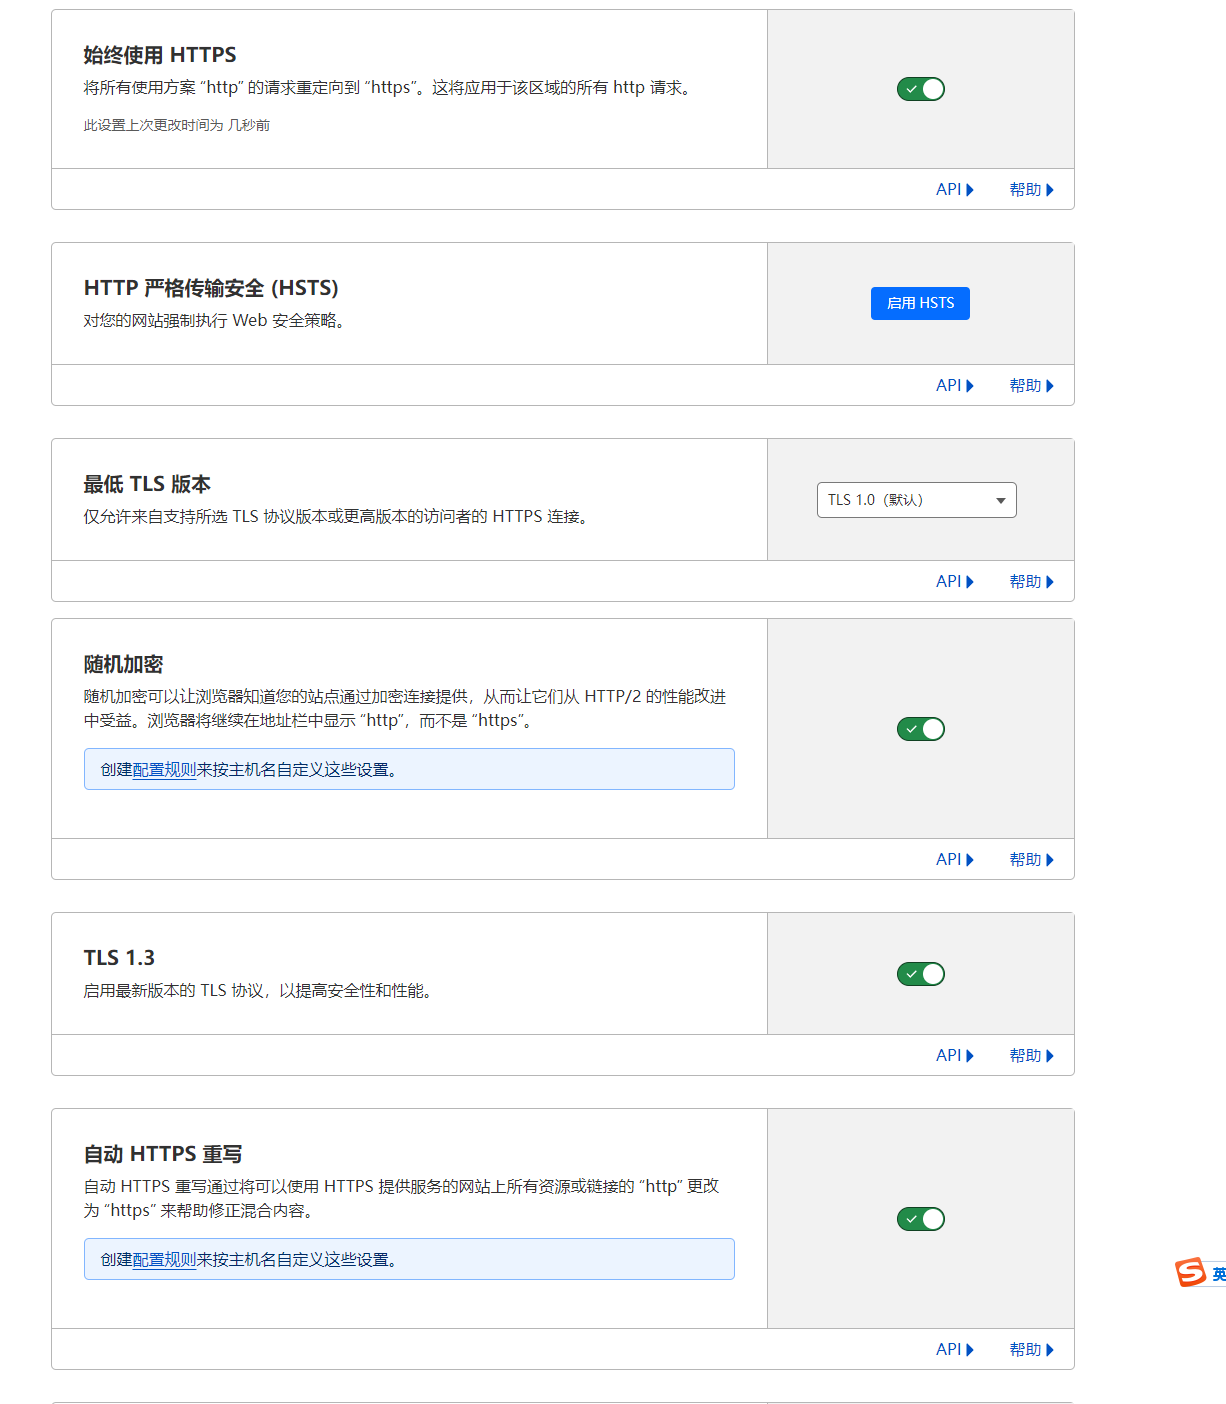
Task: Open 帮助 under 始终使用 HTTPS
Action: tap(1031, 190)
